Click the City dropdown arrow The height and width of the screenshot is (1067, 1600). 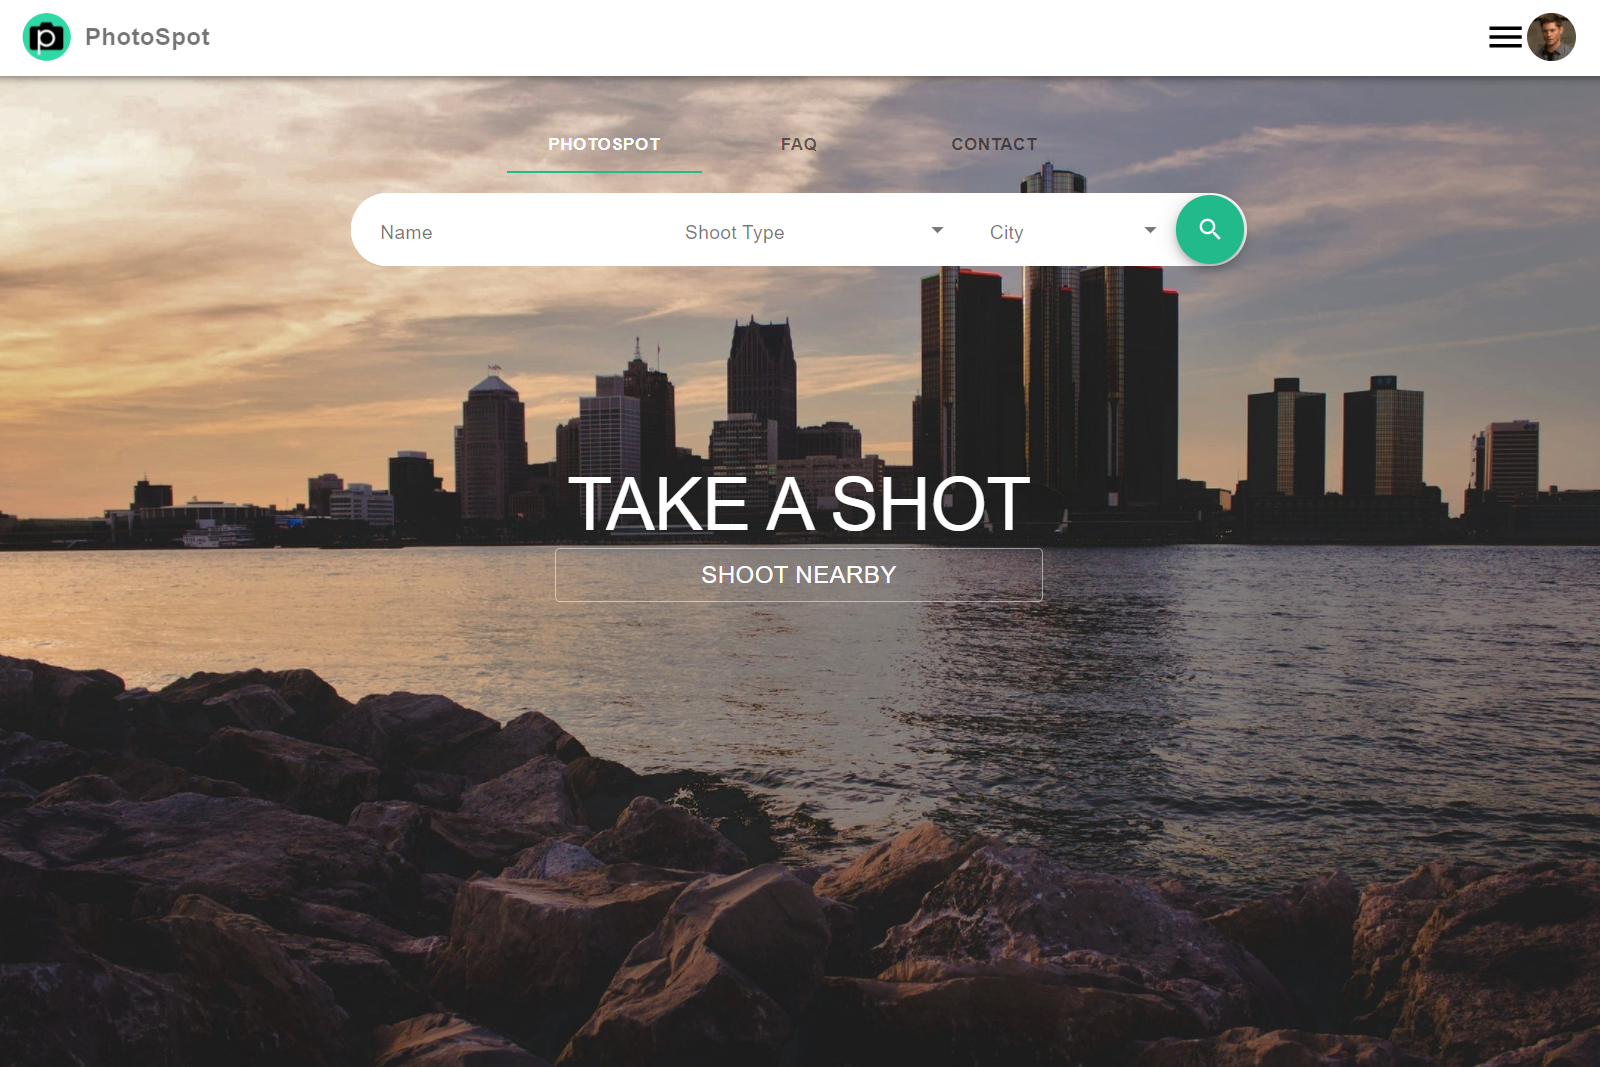pyautogui.click(x=1150, y=230)
